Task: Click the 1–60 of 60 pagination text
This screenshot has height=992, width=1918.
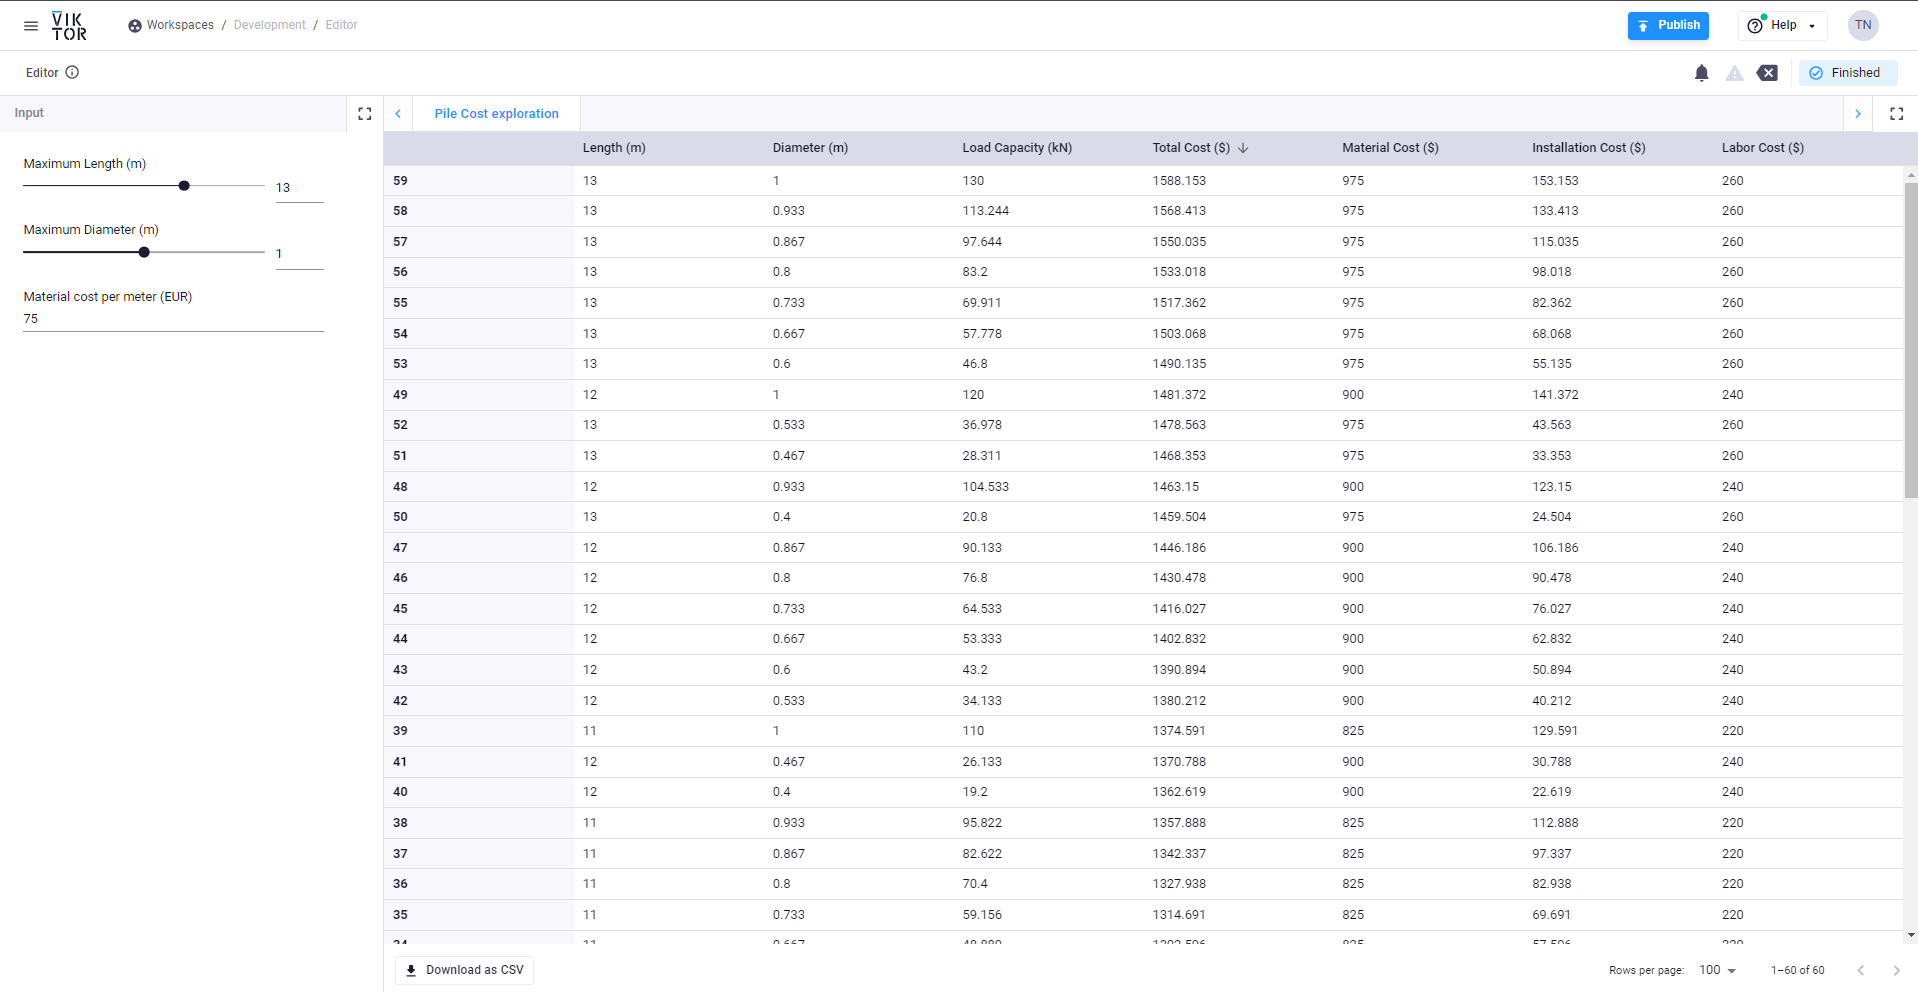Action: pyautogui.click(x=1797, y=970)
